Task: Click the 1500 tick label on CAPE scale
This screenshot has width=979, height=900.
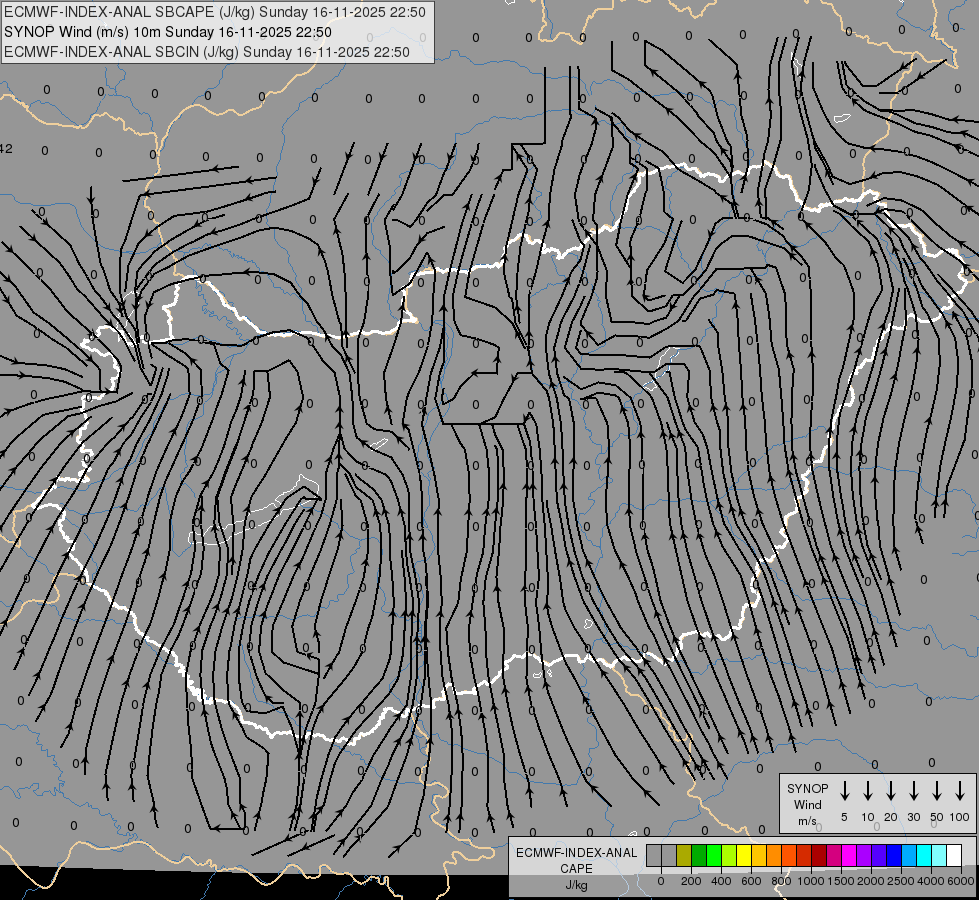Action: 840,881
